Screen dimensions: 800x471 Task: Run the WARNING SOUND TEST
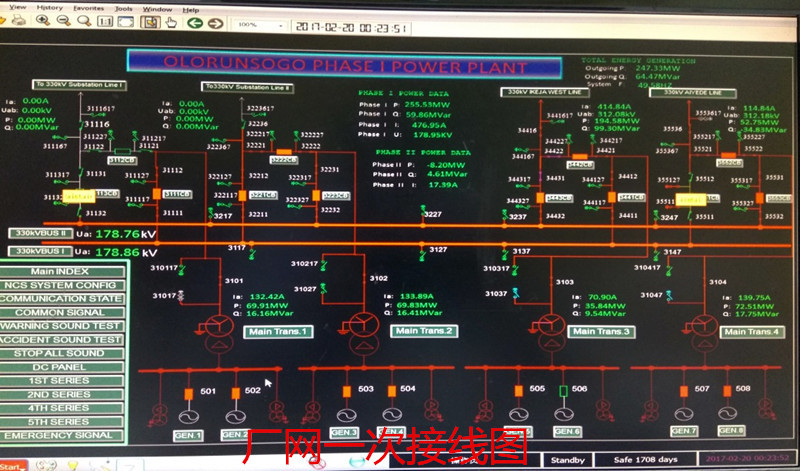point(61,326)
